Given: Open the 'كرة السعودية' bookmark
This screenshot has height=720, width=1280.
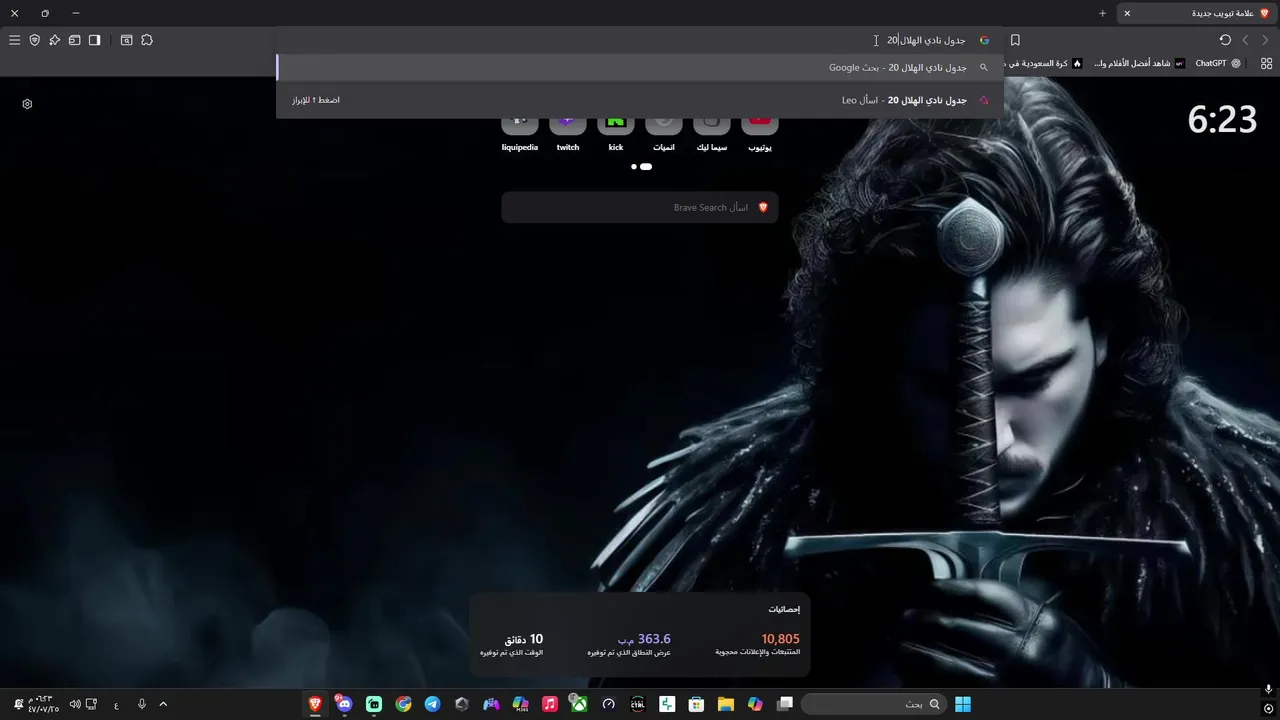Looking at the screenshot, I should (x=1044, y=63).
